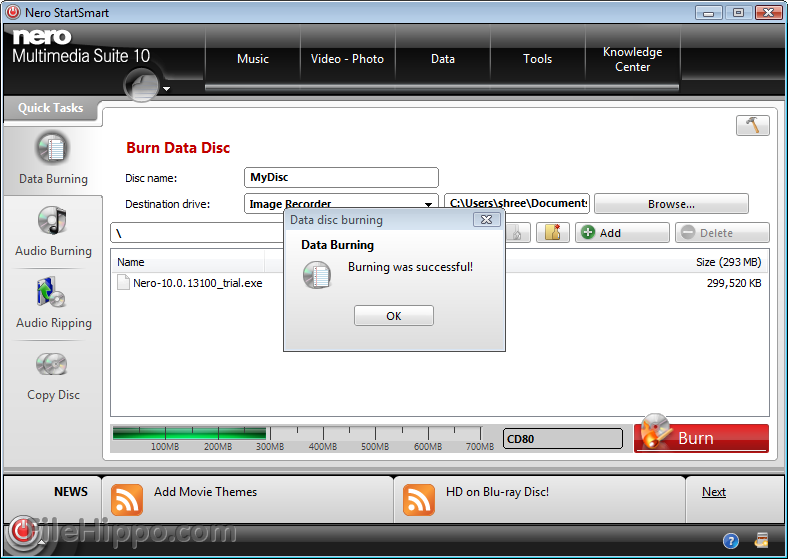Viewport: 788px width, 559px height.
Task: Open the Audio Ripping quick task
Action: pos(53,303)
